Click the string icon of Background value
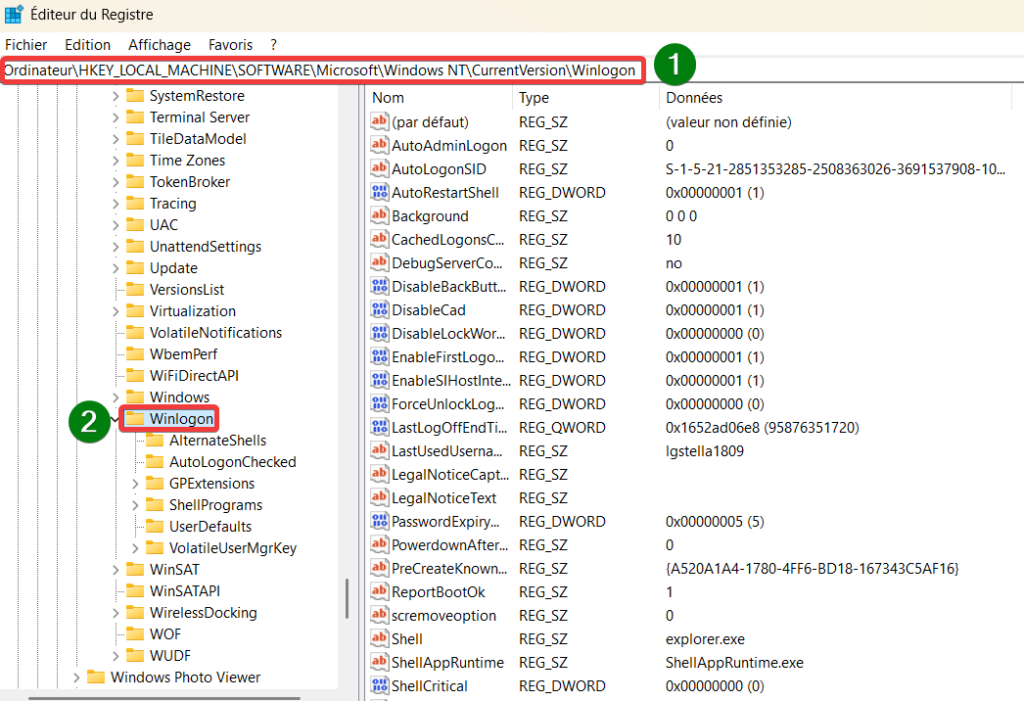1024x701 pixels. (379, 216)
